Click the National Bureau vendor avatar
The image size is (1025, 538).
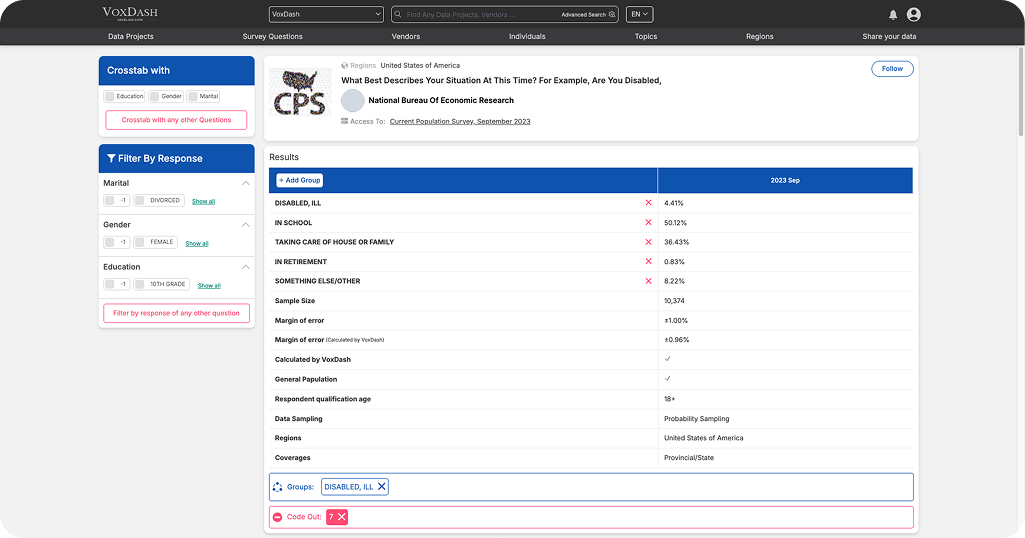click(353, 100)
